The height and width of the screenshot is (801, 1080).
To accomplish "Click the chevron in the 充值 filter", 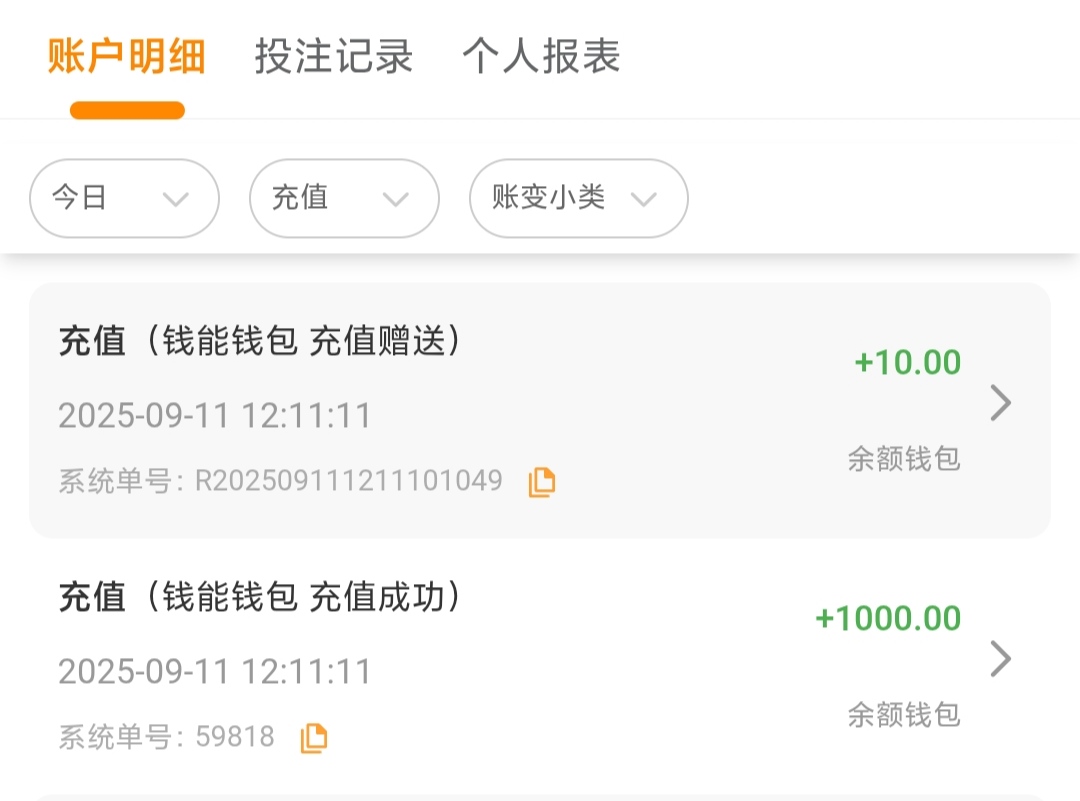I will [x=396, y=199].
